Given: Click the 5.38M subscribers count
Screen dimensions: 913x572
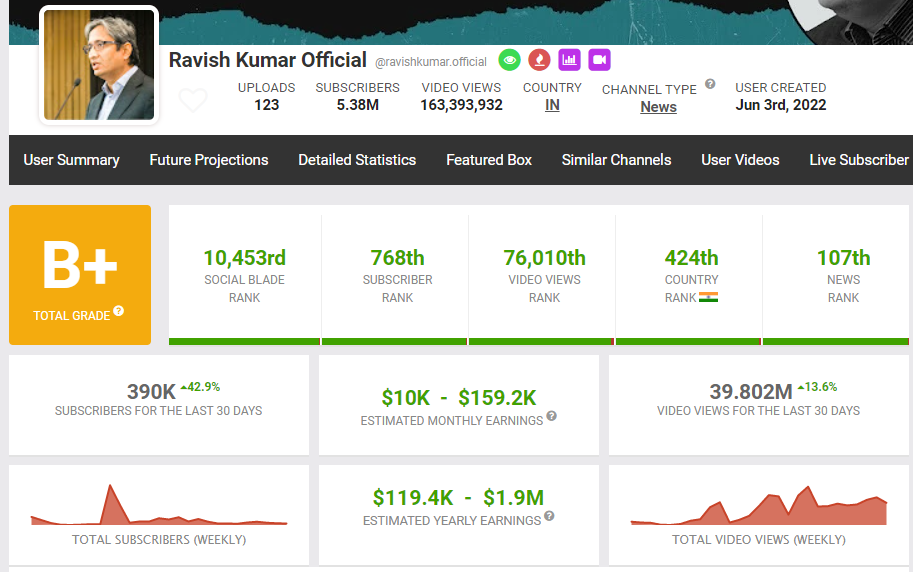Looking at the screenshot, I should coord(358,105).
